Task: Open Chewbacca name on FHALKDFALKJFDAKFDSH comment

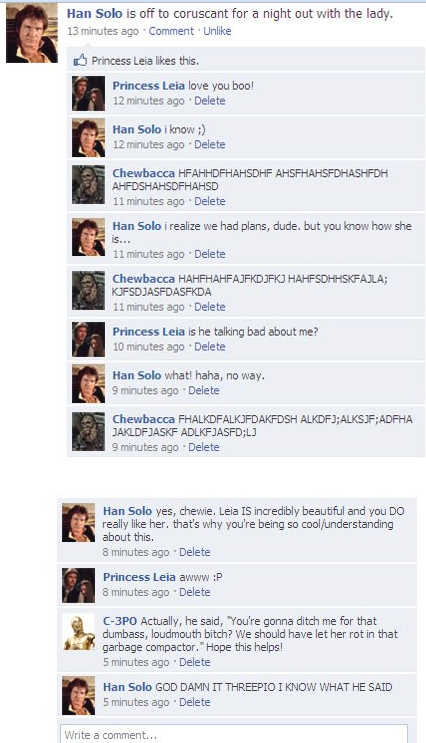Action: (144, 419)
